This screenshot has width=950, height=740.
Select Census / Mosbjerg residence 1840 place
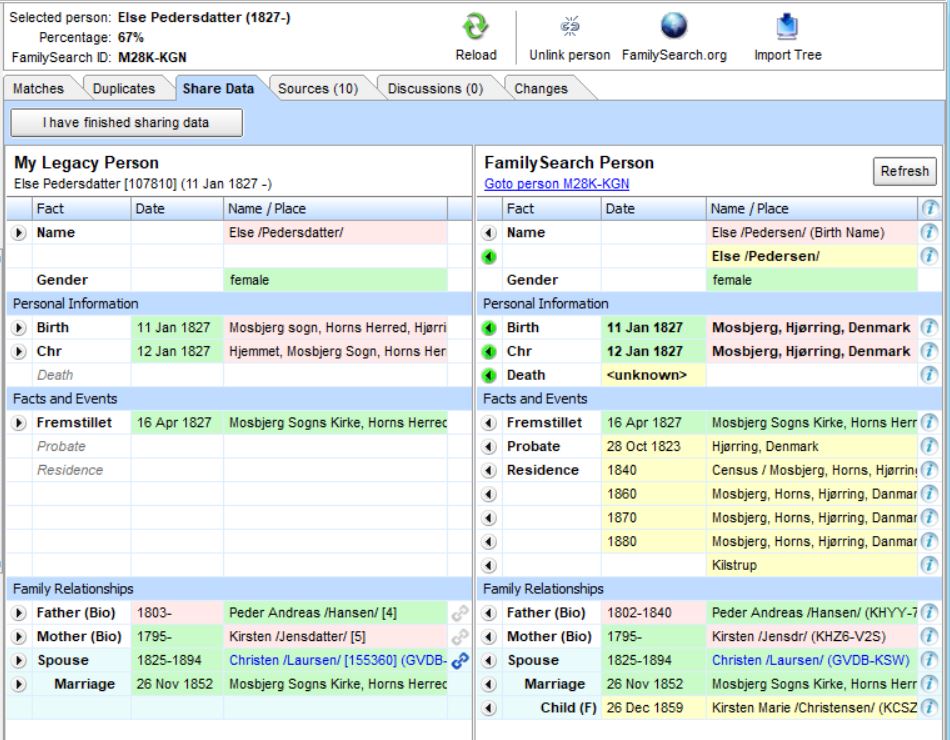(x=811, y=470)
